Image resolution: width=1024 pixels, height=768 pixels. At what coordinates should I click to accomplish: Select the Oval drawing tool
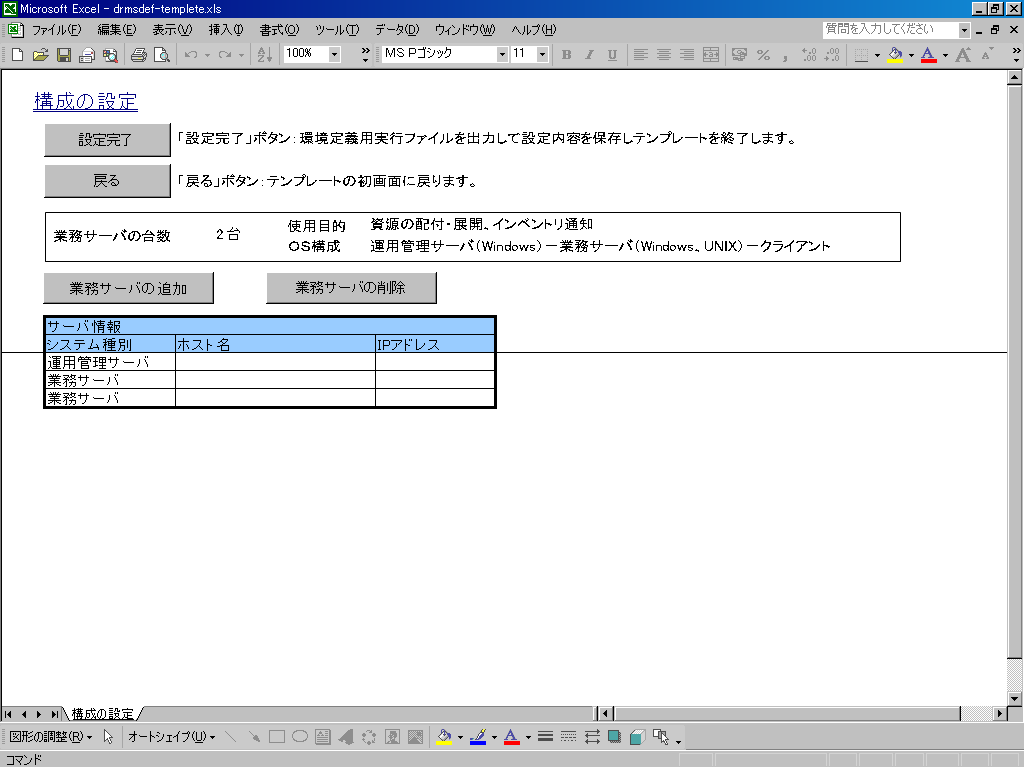click(300, 737)
